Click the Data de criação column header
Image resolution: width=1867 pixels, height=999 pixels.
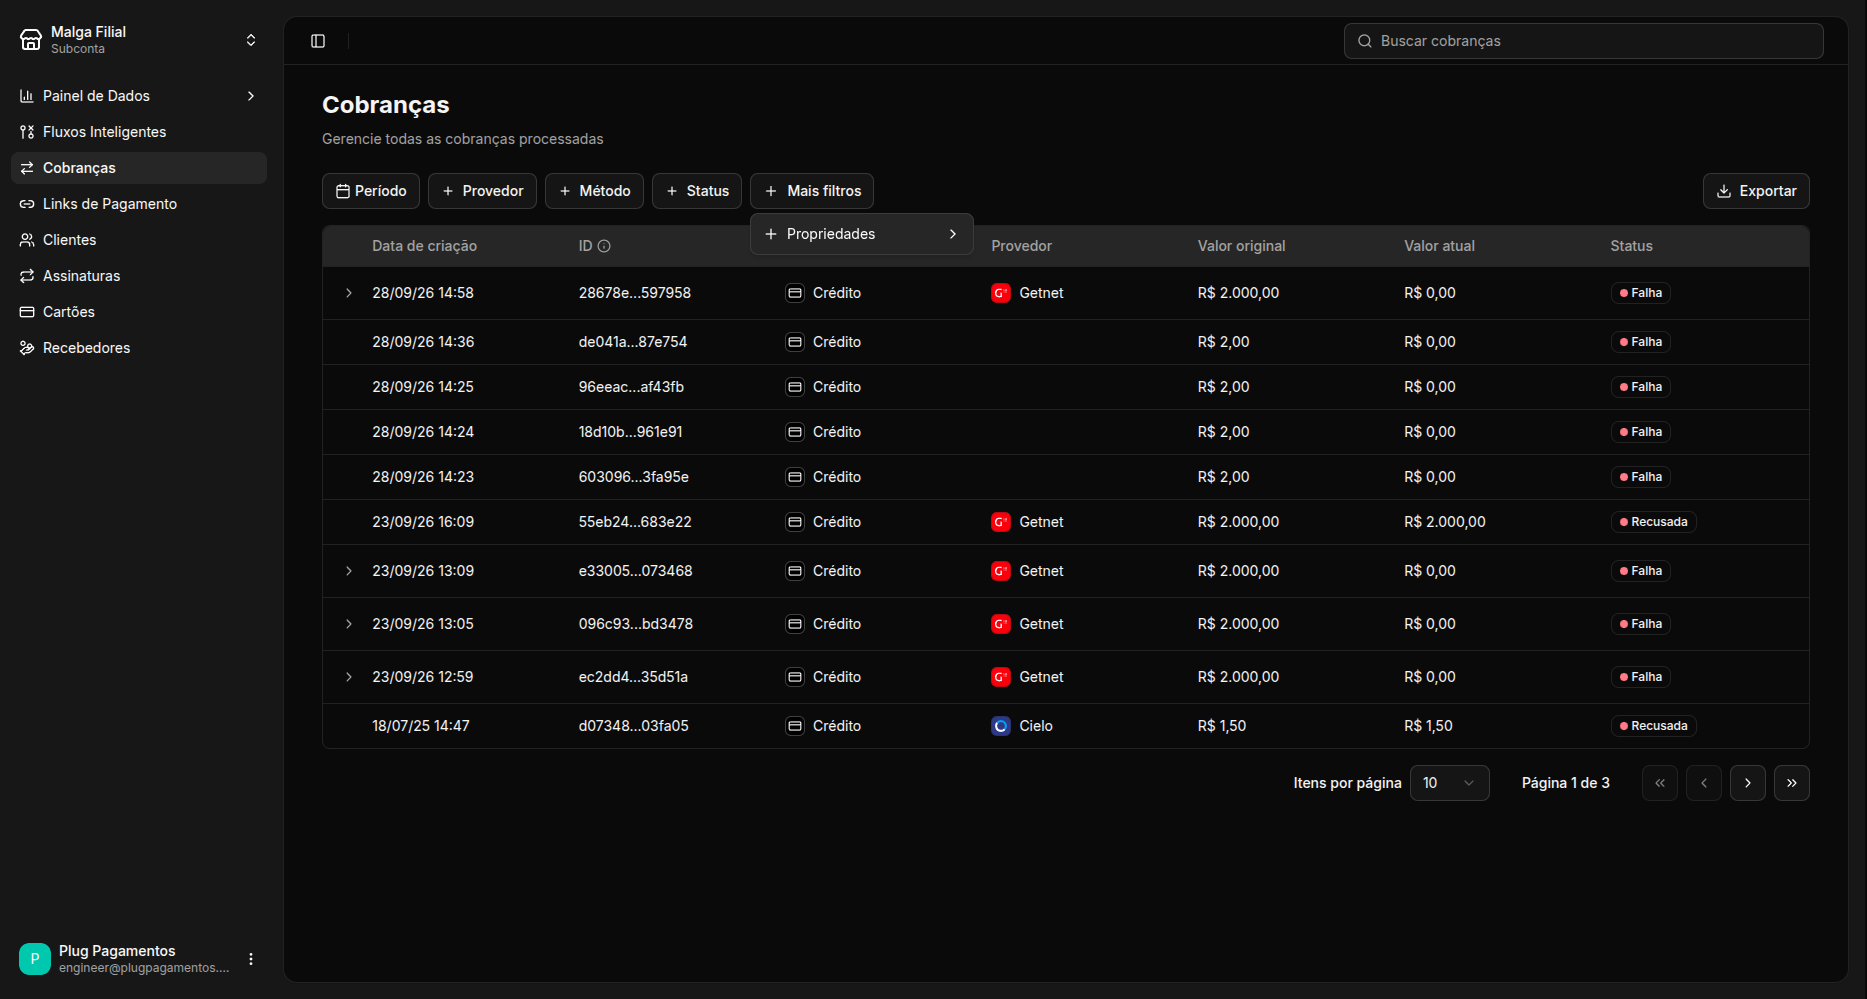click(424, 246)
